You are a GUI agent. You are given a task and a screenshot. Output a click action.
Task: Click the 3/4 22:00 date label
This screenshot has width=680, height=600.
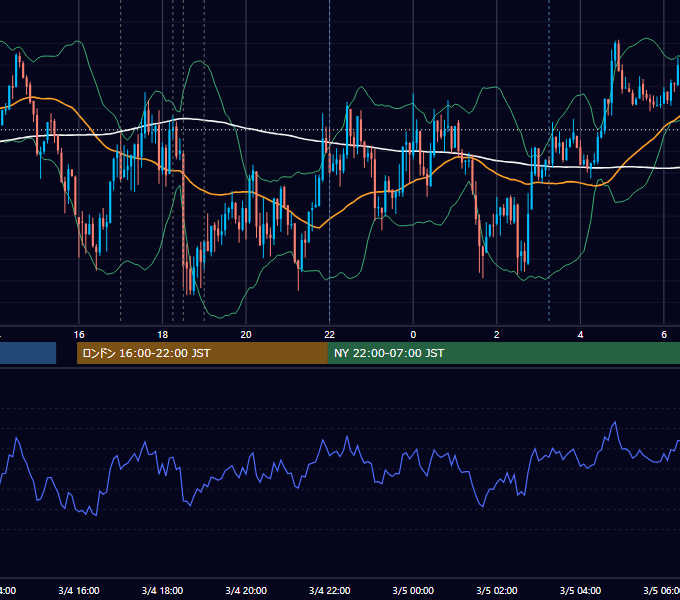[x=330, y=590]
